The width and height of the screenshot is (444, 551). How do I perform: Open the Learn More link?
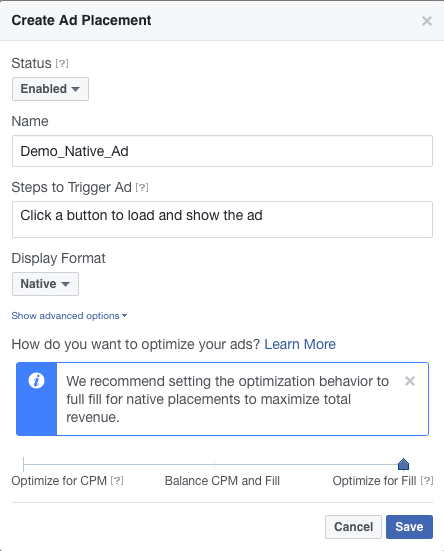pos(300,344)
